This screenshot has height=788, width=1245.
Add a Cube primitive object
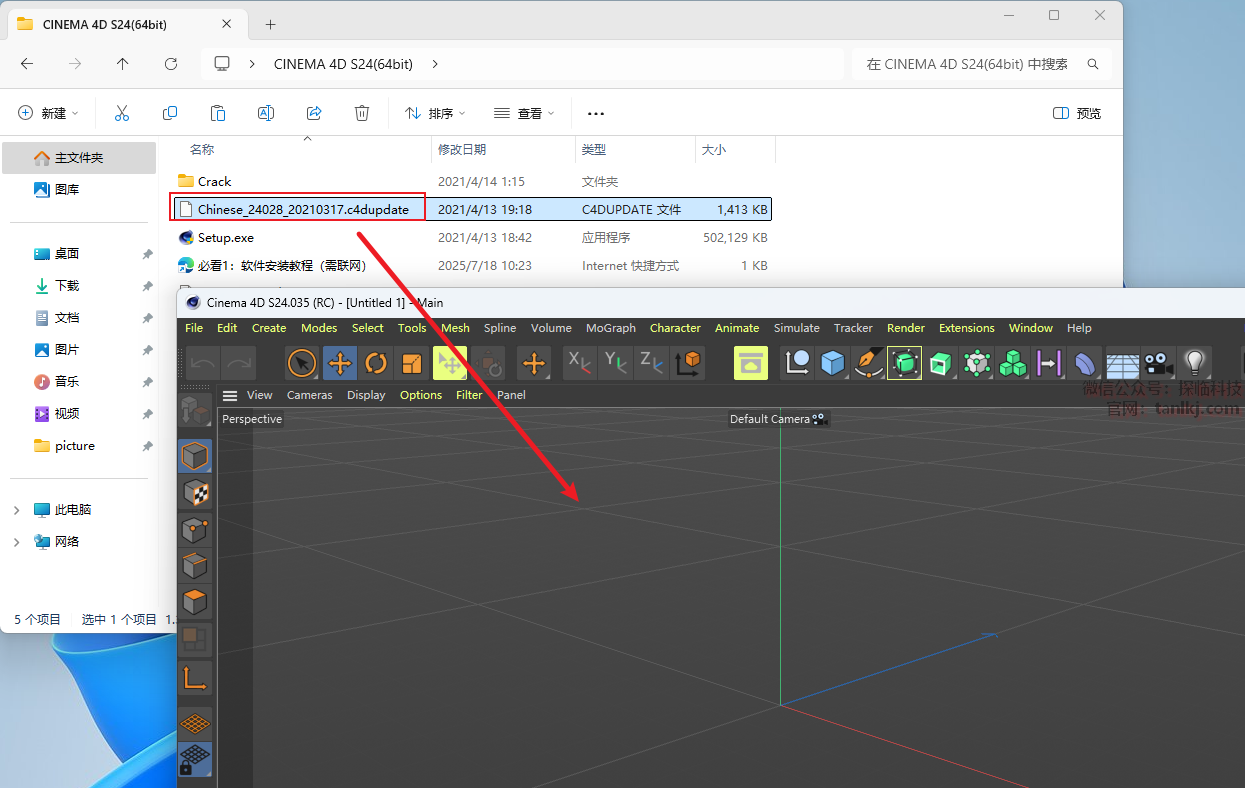tap(832, 363)
